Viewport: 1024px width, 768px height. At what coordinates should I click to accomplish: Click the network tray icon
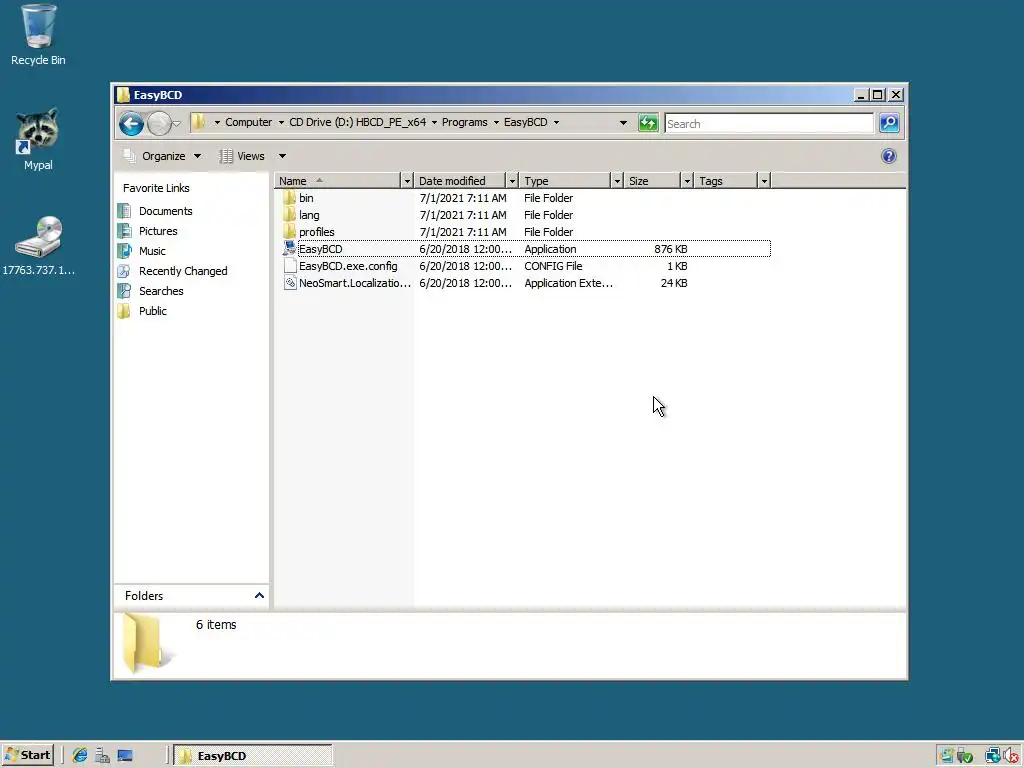click(993, 756)
